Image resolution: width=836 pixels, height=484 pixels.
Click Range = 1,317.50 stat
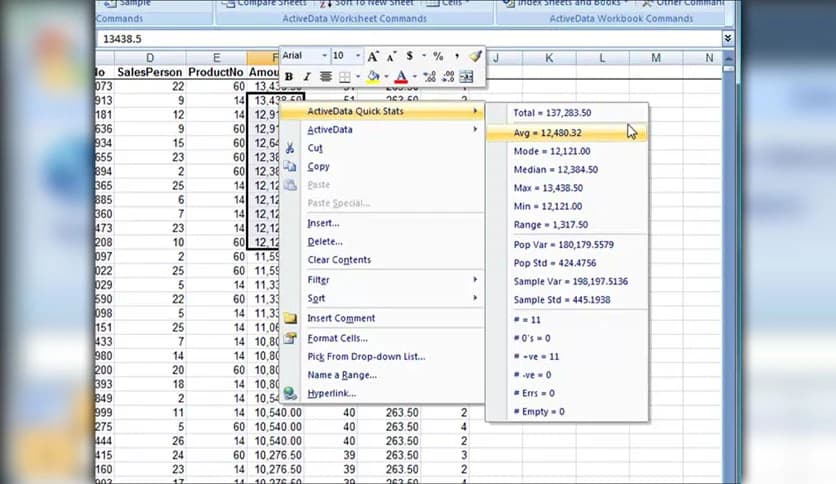[x=567, y=225]
